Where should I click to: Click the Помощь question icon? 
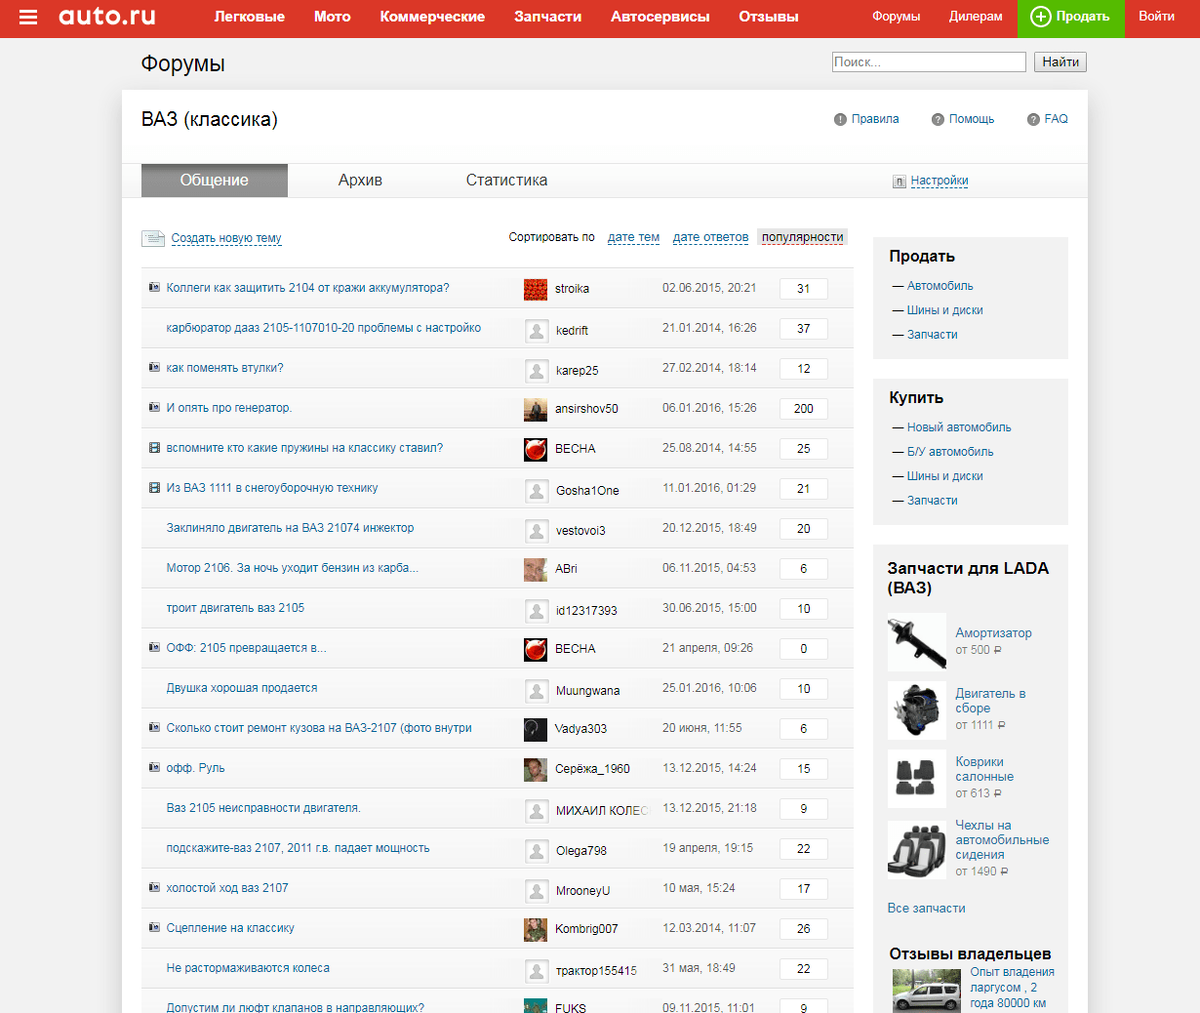938,119
